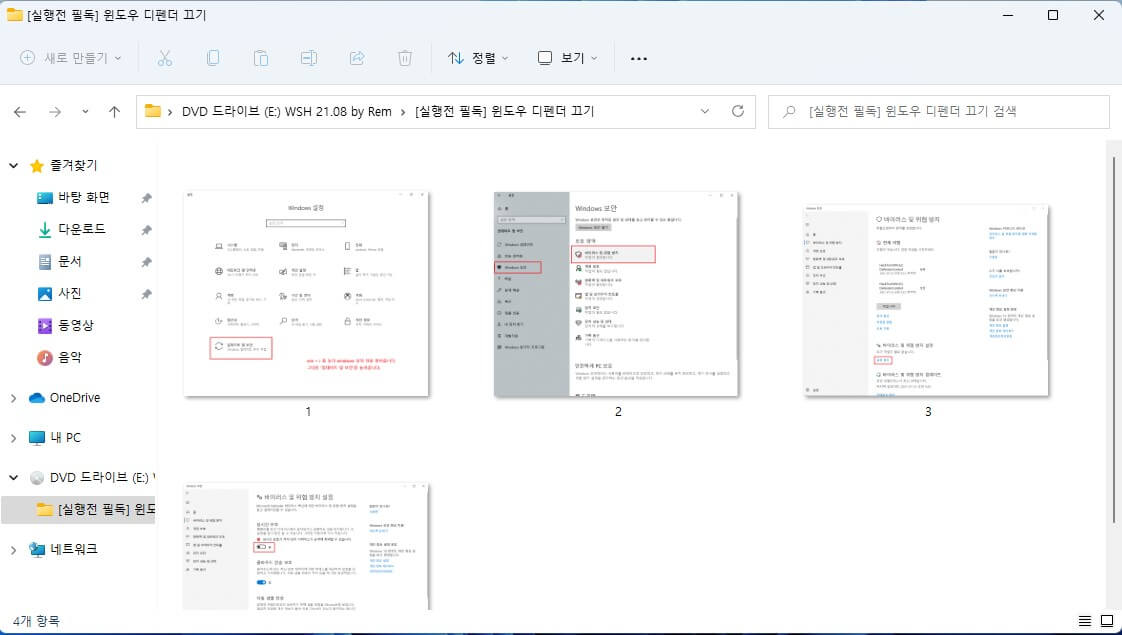Open 사진 folder in sidebar
Viewport: 1122px width, 635px height.
click(69, 293)
